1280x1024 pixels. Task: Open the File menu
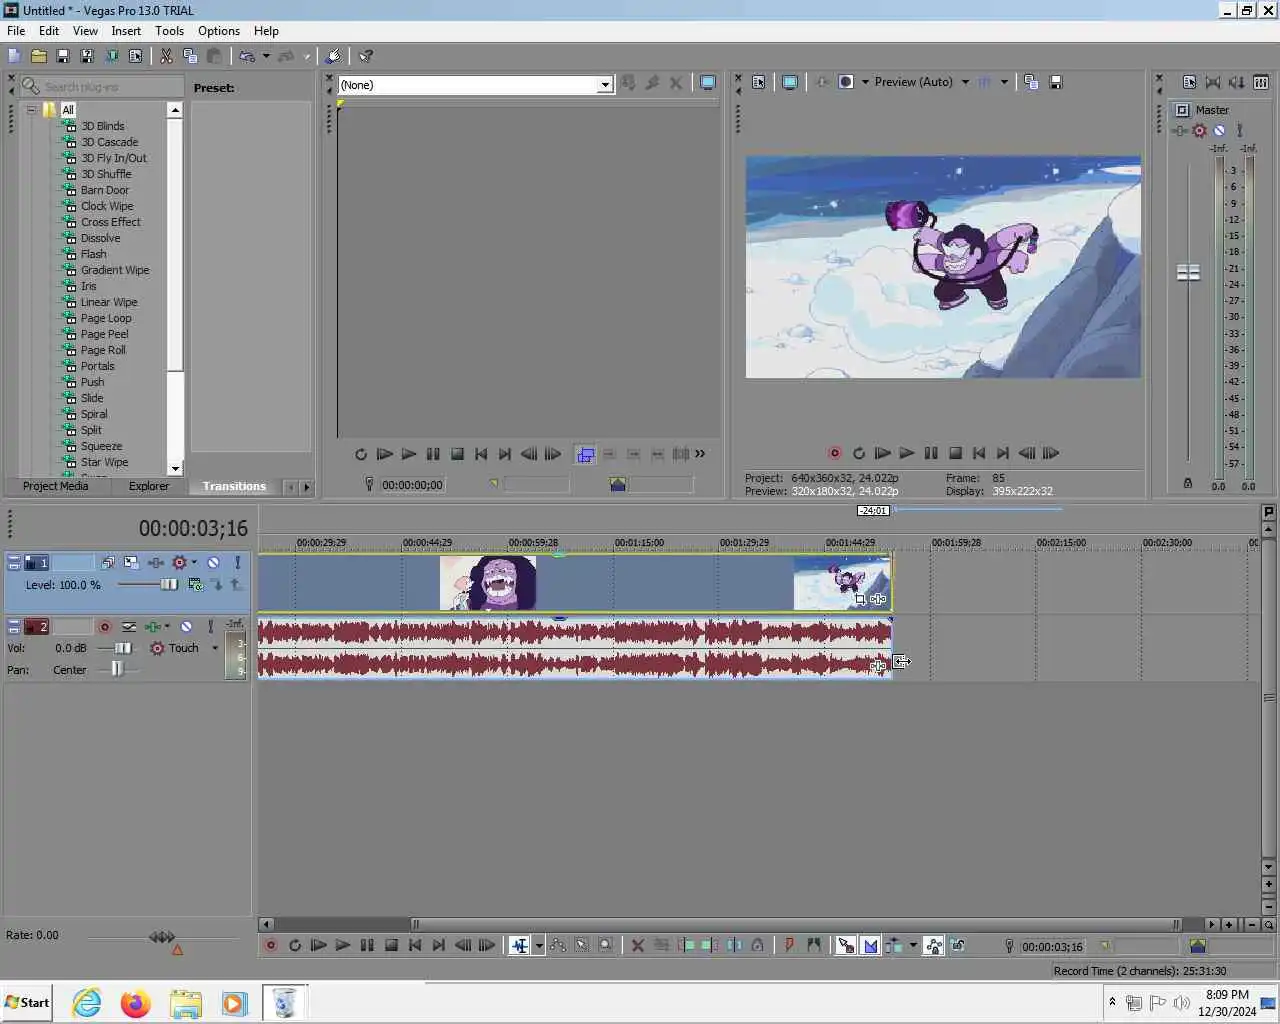(x=16, y=31)
